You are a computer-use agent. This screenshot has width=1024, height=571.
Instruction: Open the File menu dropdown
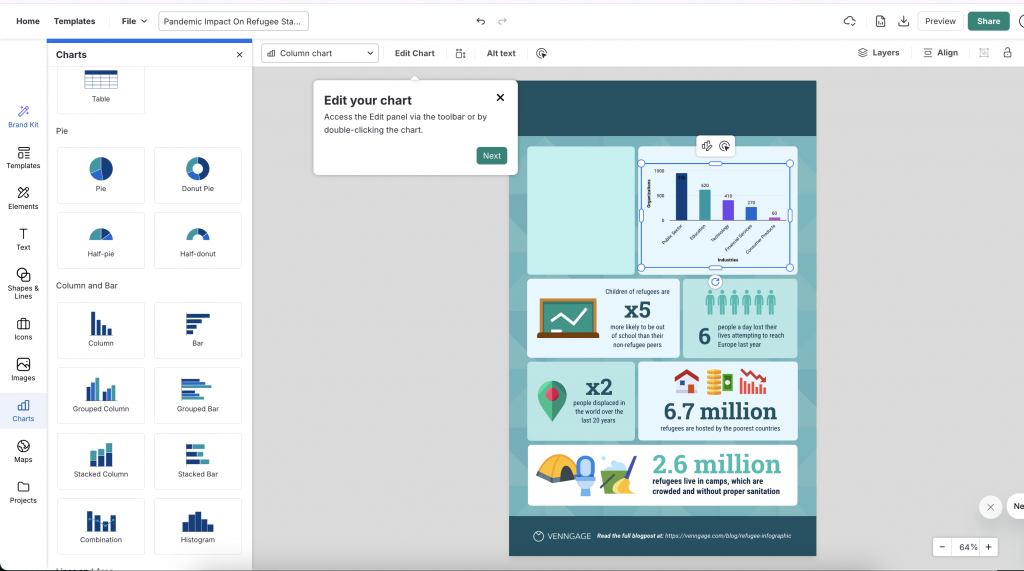click(x=135, y=21)
